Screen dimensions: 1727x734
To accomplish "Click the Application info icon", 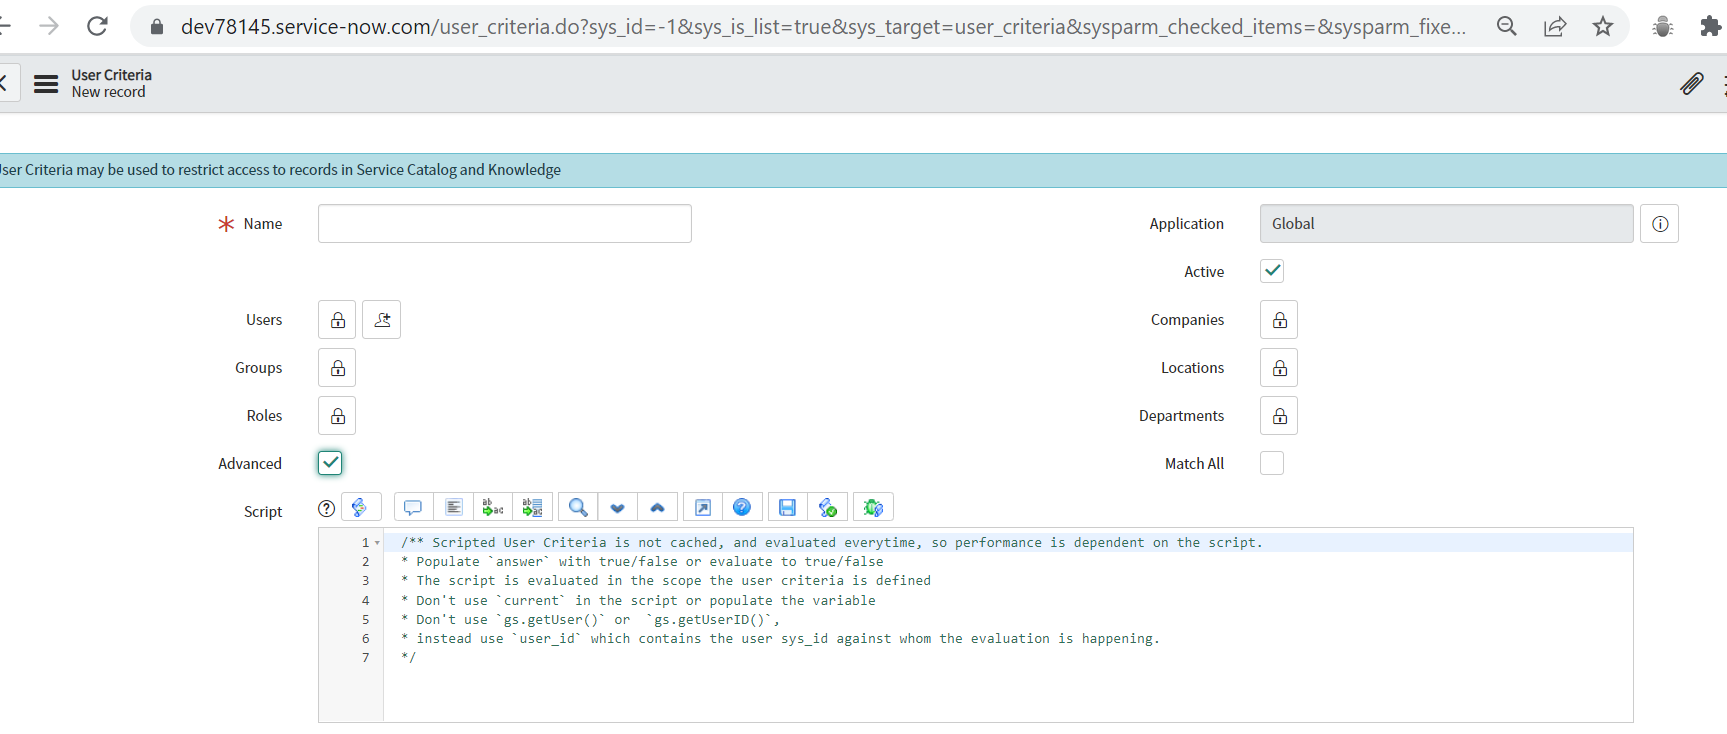I will point(1660,224).
